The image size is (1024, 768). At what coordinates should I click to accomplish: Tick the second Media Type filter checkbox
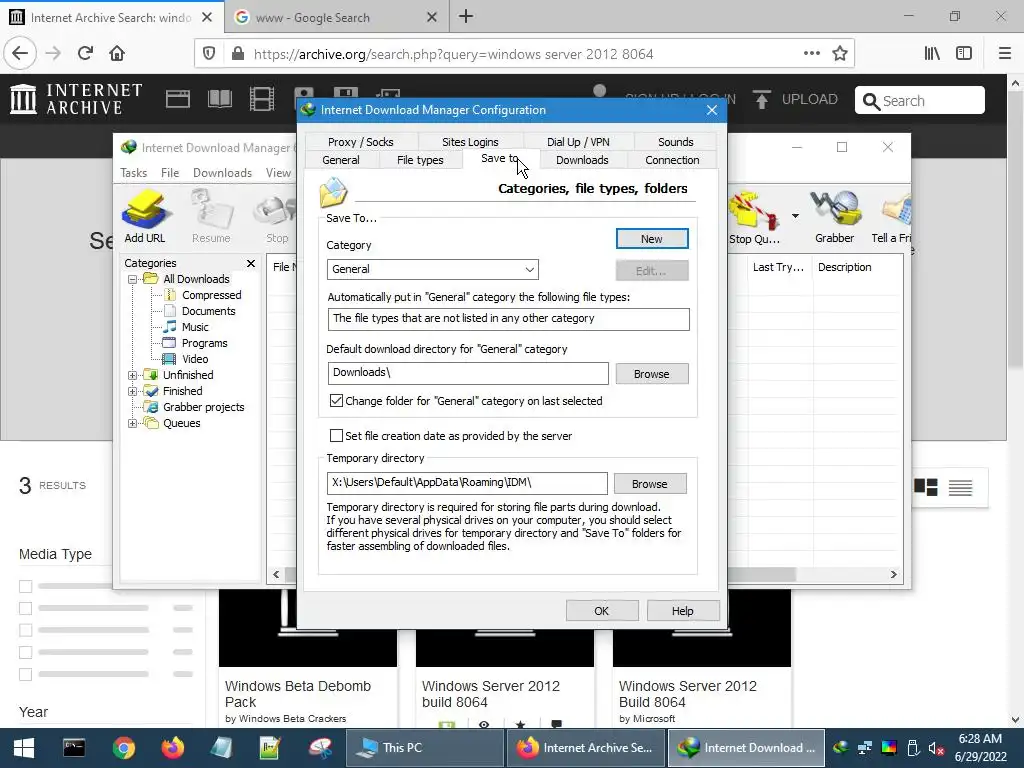25,609
